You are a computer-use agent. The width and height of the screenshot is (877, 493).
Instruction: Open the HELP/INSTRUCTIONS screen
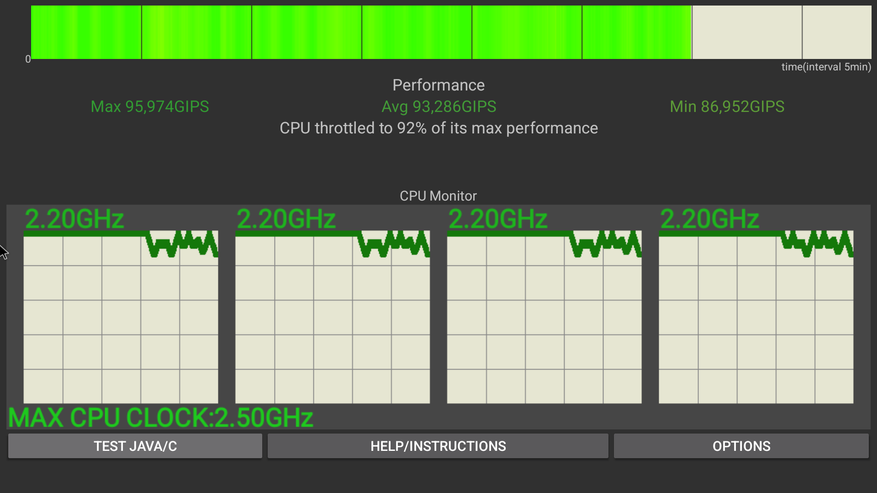click(x=438, y=446)
